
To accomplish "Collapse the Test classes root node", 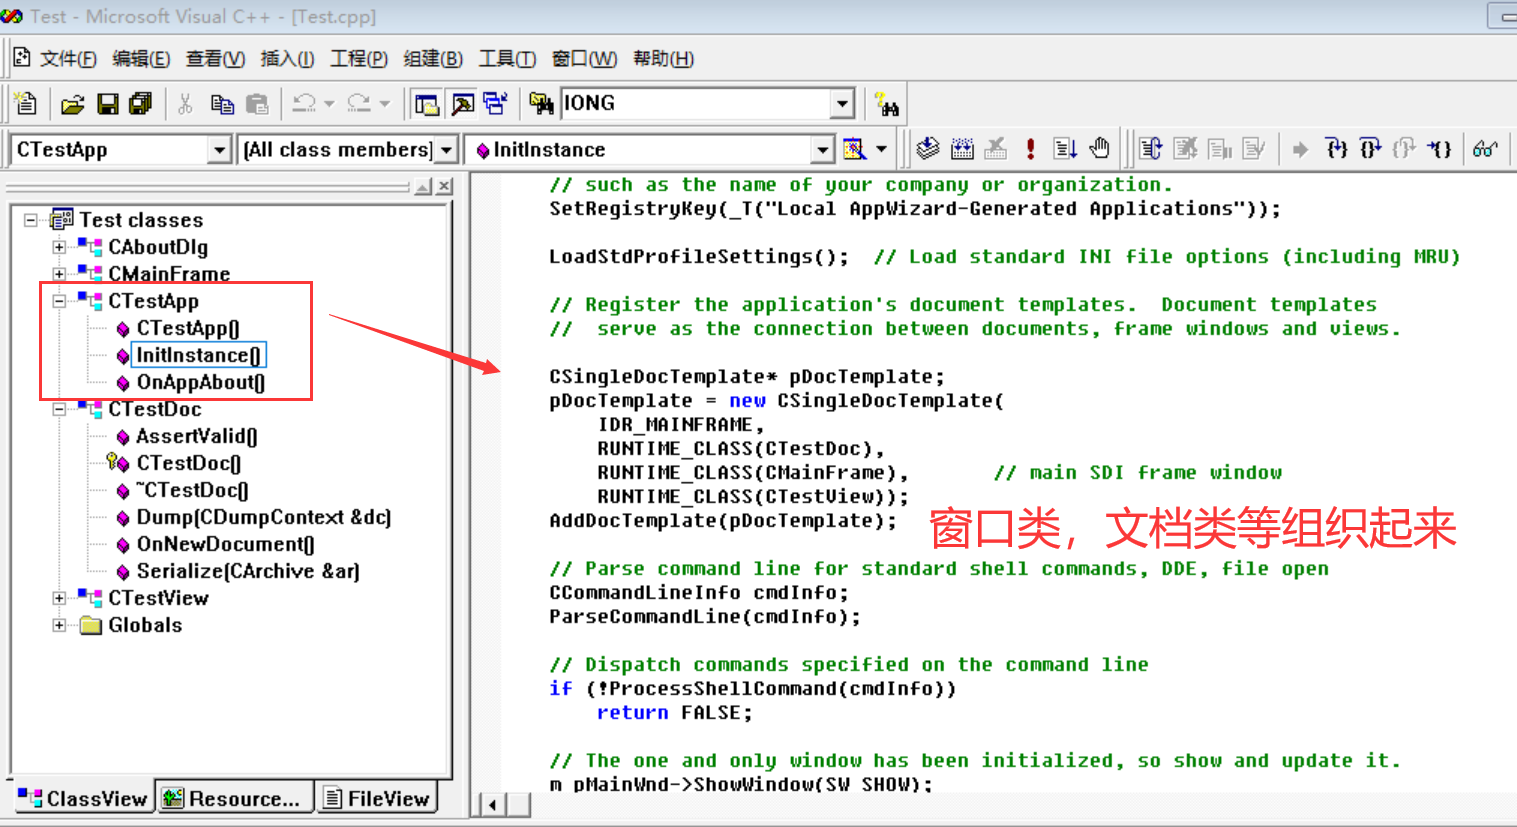I will pos(31,220).
